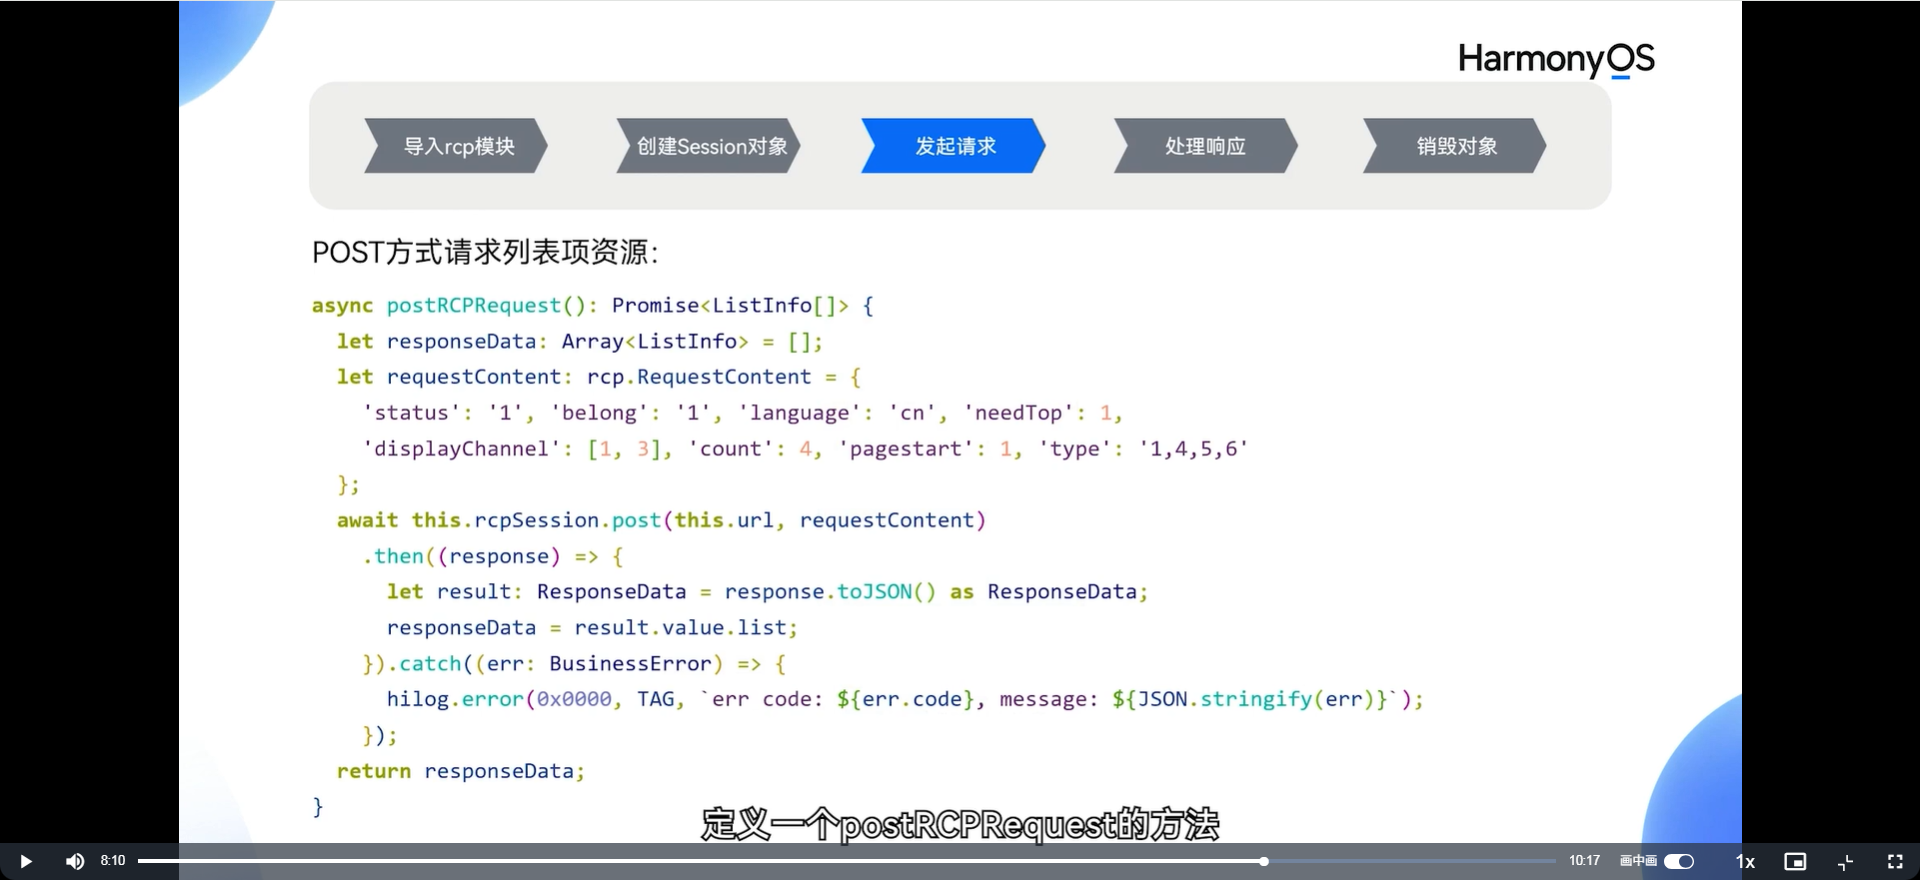
Task: Click the HarmonyOS logo
Action: coord(1556,60)
